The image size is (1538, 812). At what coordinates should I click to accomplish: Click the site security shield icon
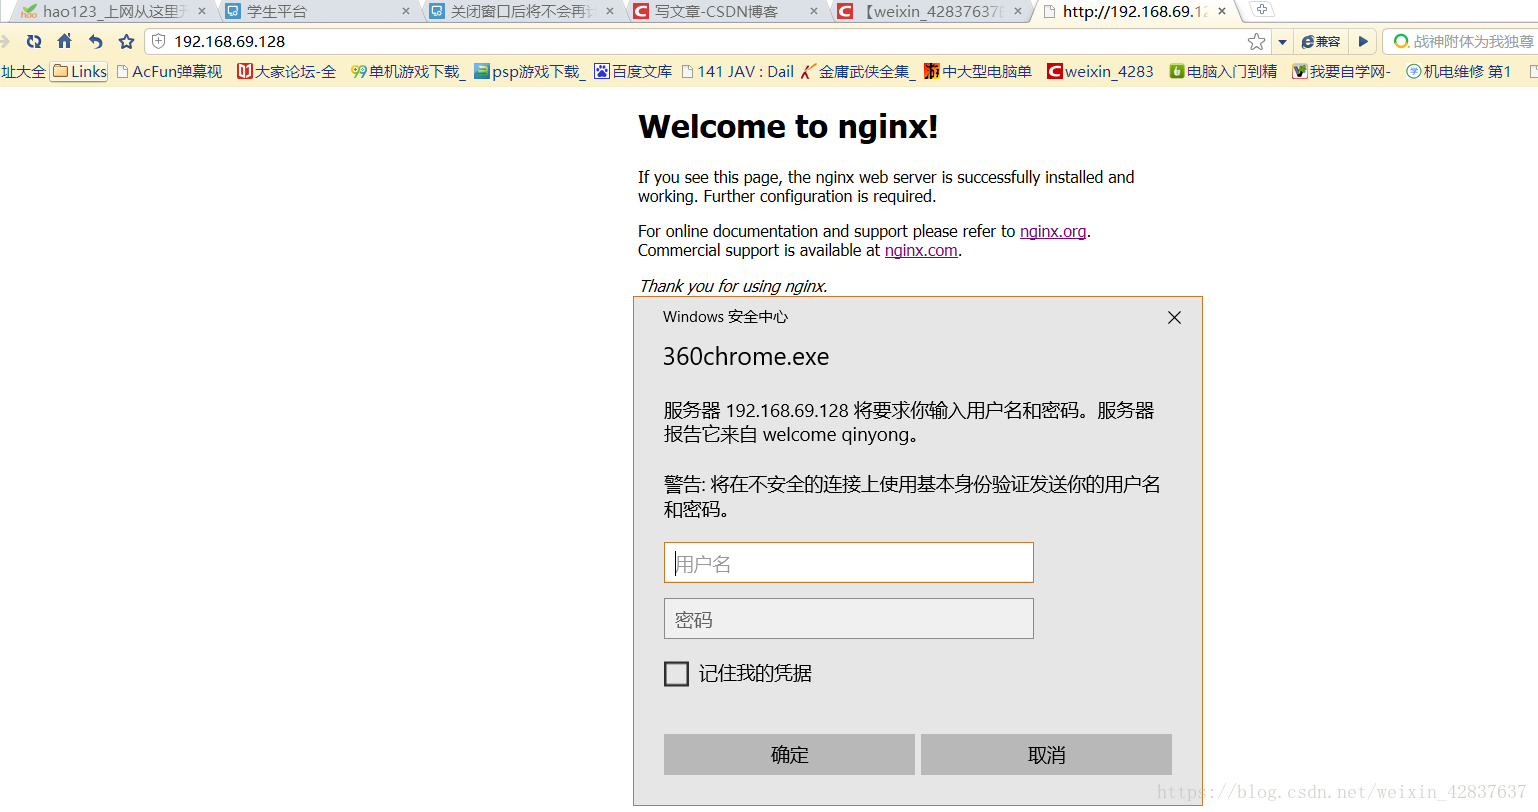[158, 41]
